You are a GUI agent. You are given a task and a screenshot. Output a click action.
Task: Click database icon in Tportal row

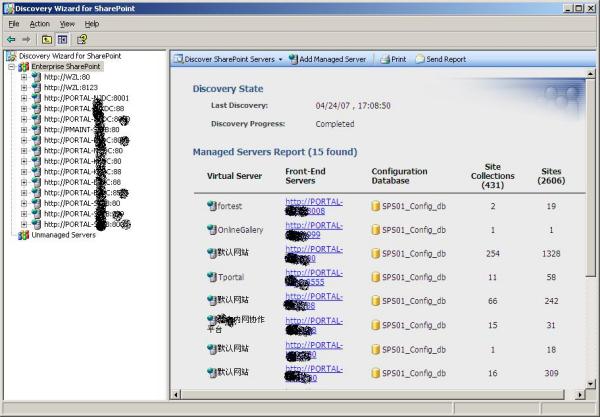[376, 277]
